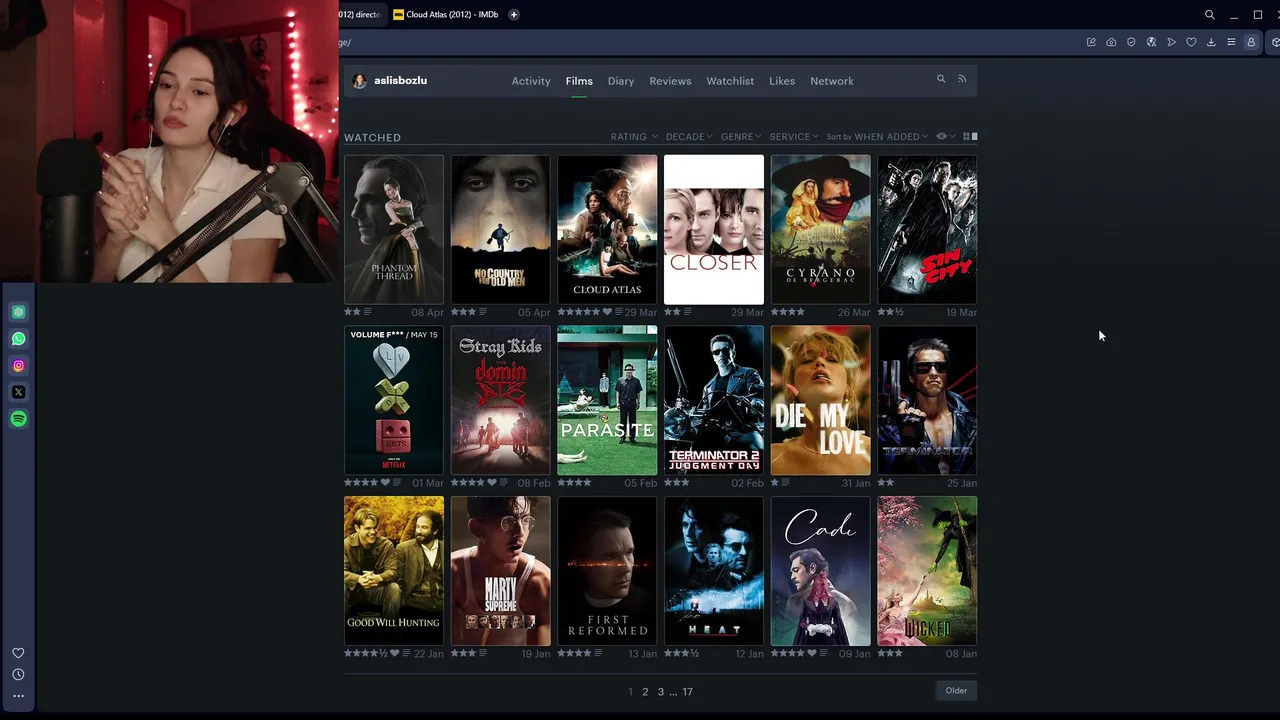Open WhatsApp in the browser sidebar
This screenshot has height=720, width=1280.
tap(18, 339)
